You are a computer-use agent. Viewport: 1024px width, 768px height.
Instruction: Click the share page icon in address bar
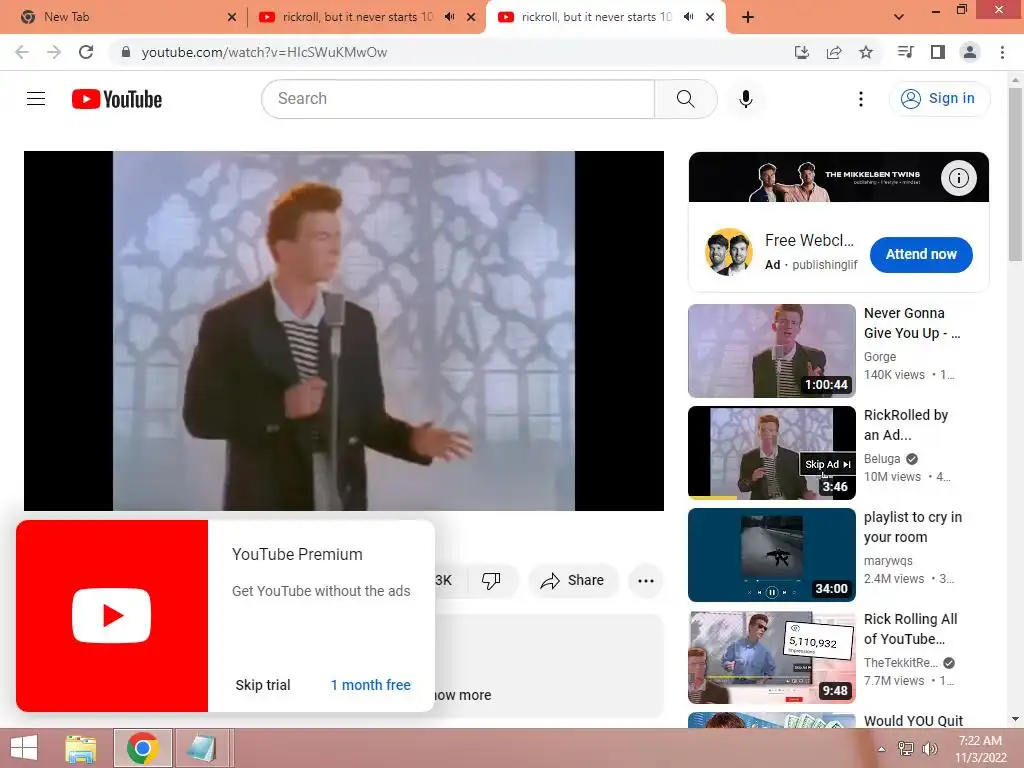pos(834,52)
